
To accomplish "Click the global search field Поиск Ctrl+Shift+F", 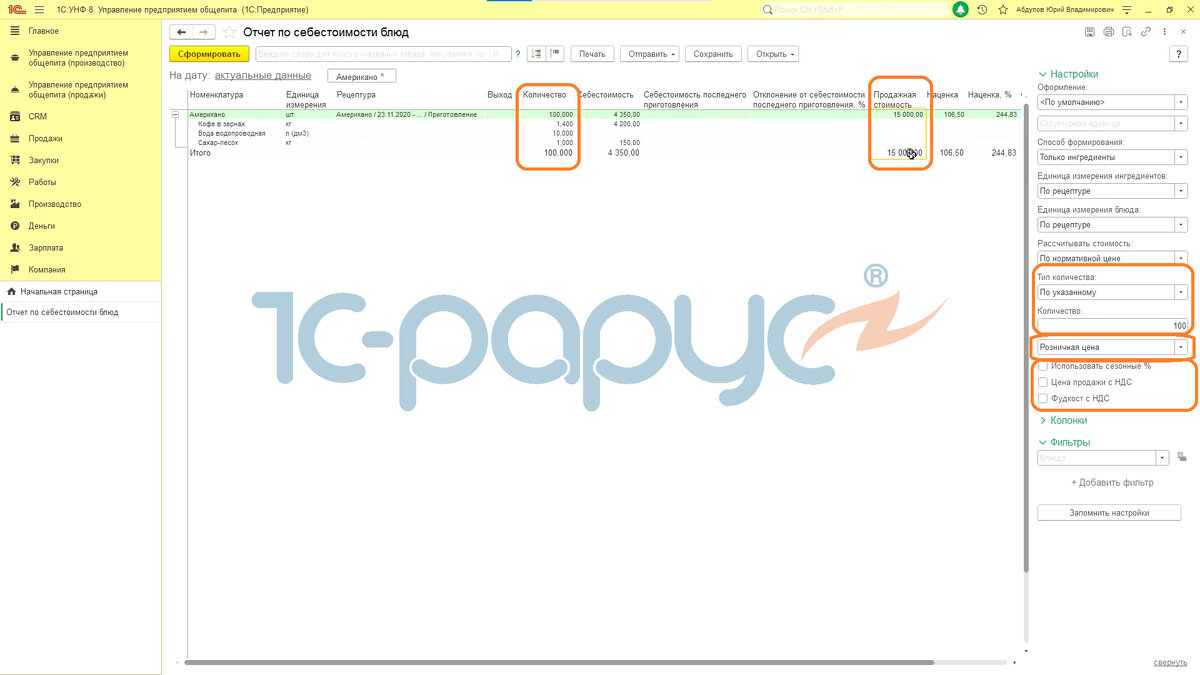I will point(853,9).
